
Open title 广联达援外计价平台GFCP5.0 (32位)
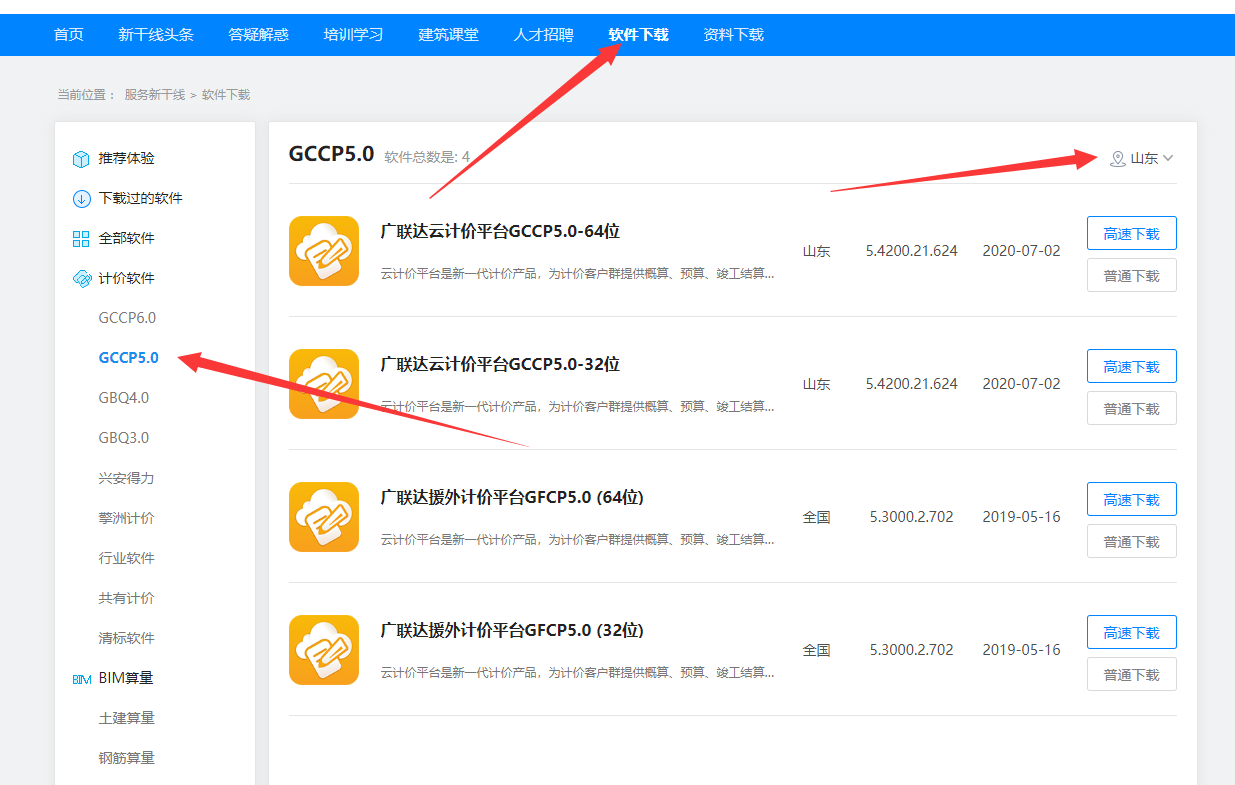pyautogui.click(x=512, y=630)
